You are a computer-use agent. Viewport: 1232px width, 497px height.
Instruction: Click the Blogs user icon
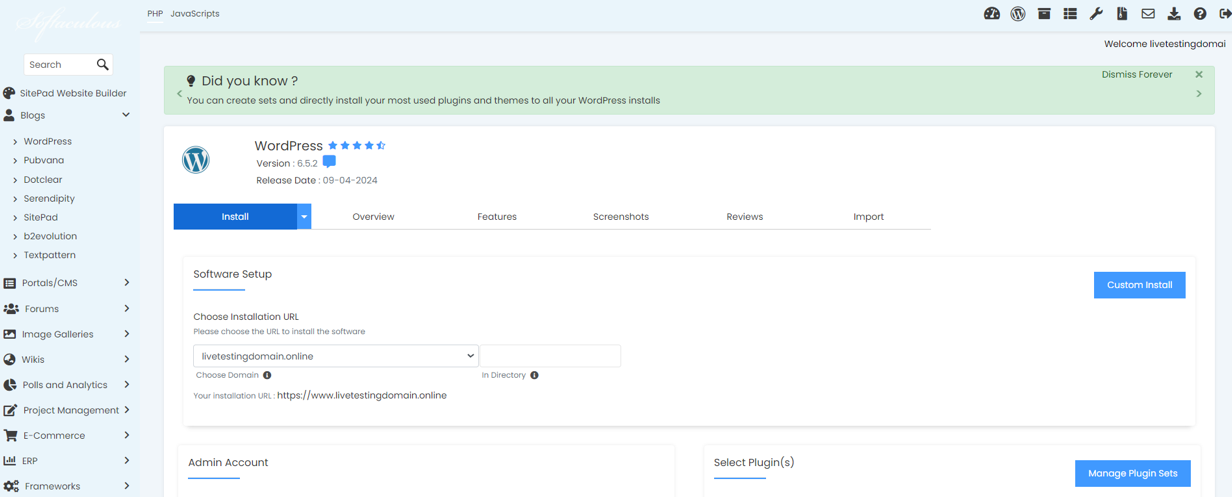[x=9, y=115]
